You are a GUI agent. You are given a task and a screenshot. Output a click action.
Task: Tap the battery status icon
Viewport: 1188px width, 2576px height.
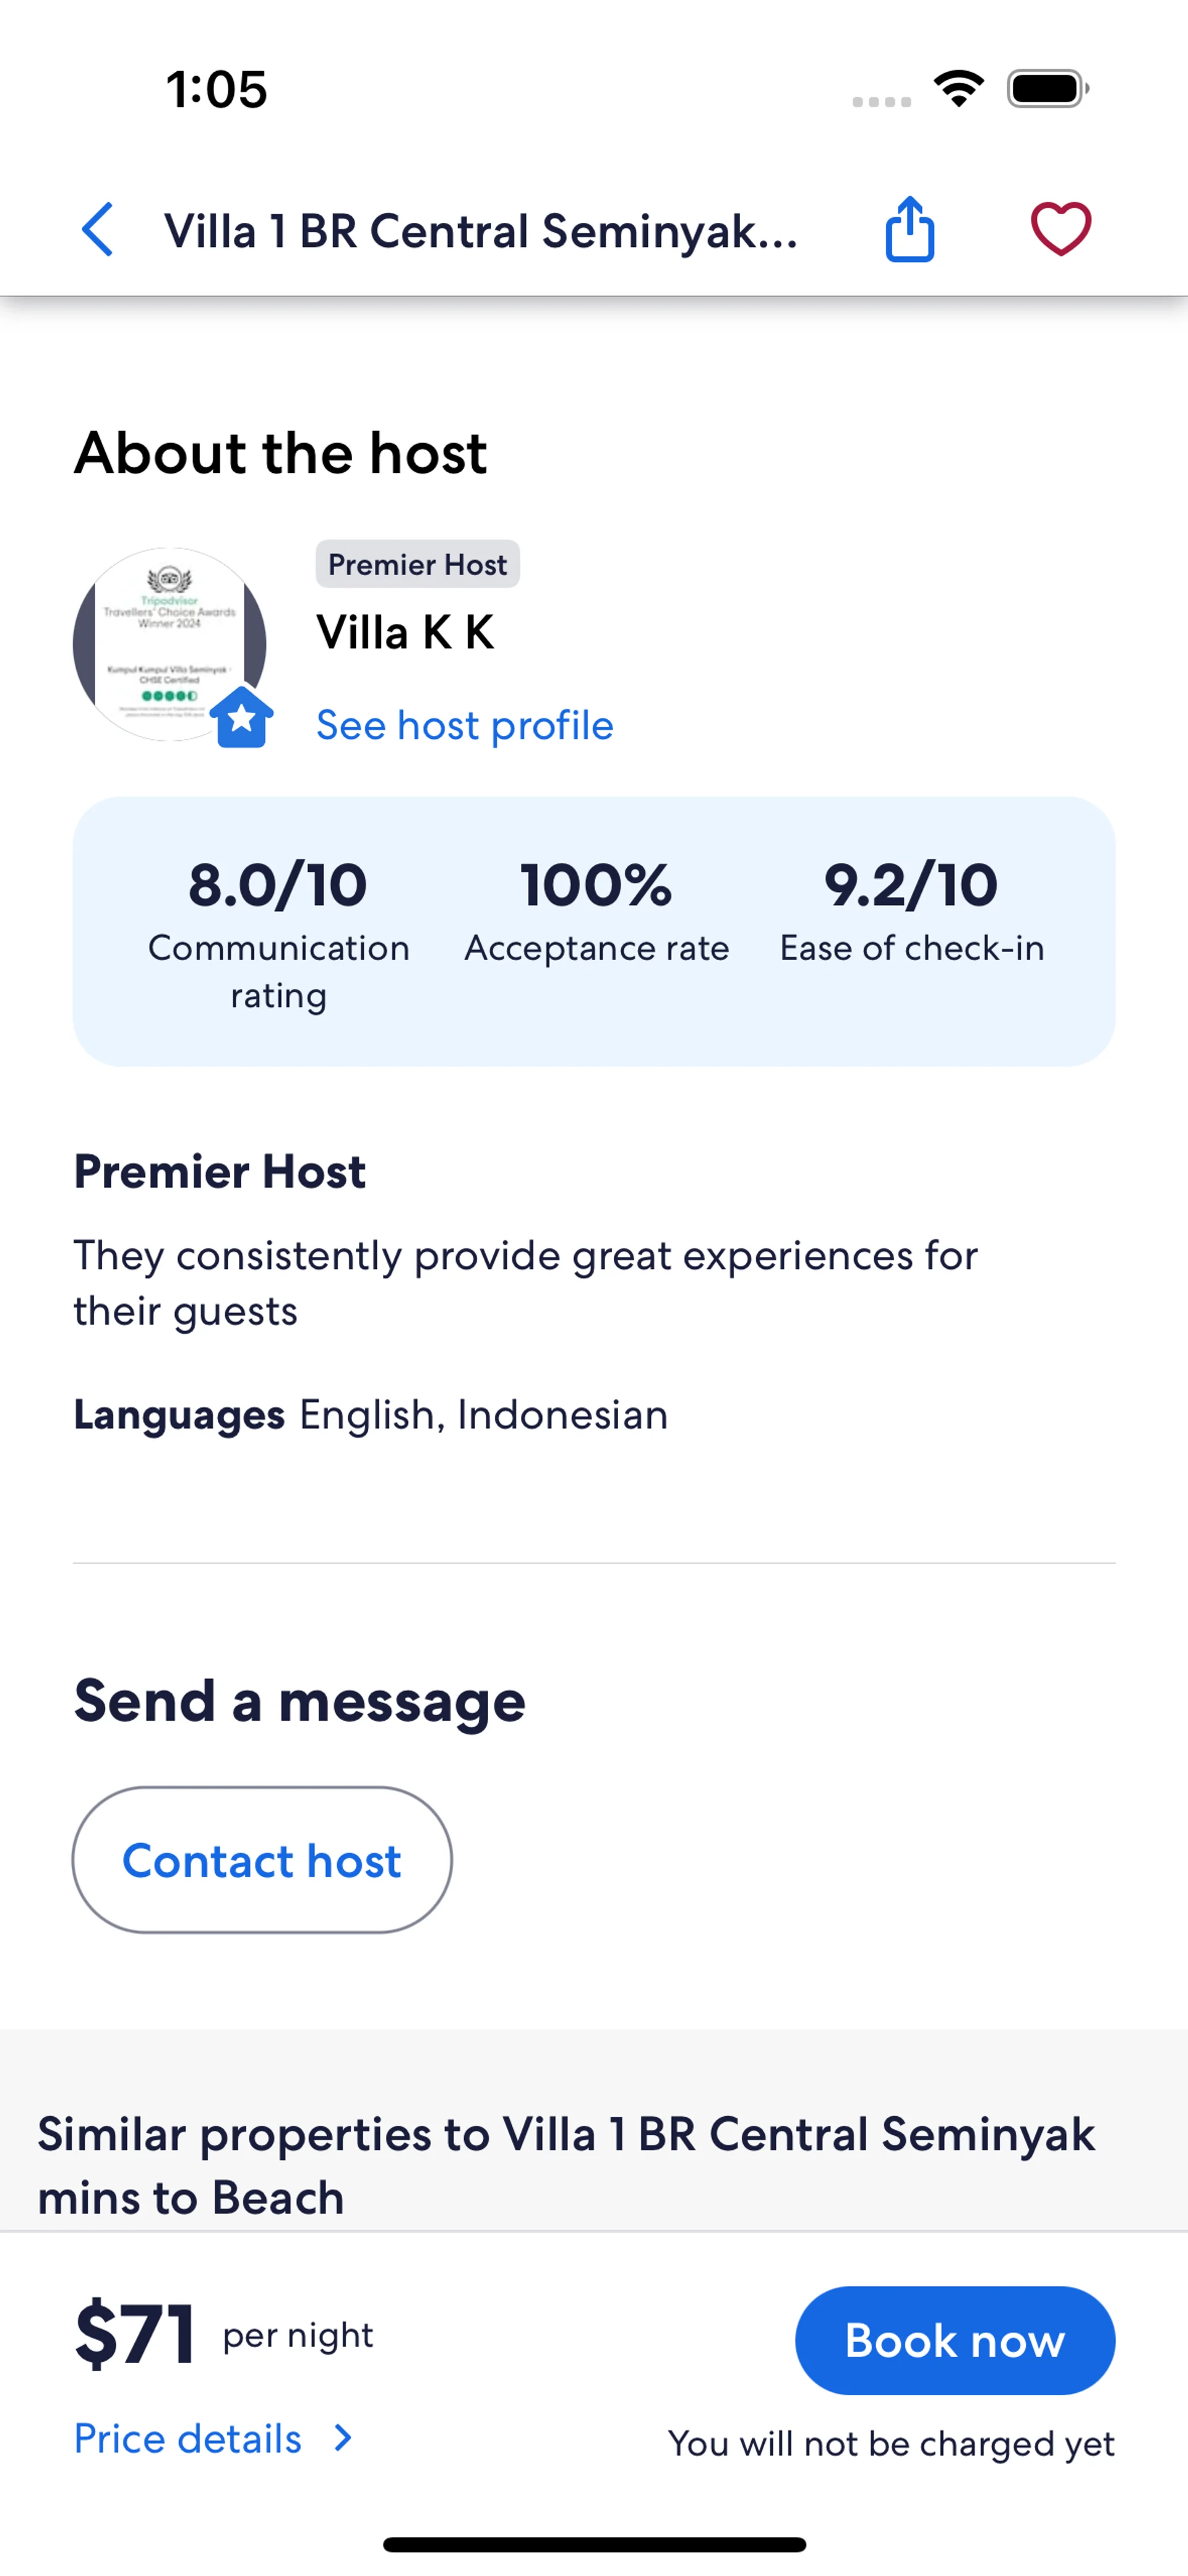point(1046,89)
